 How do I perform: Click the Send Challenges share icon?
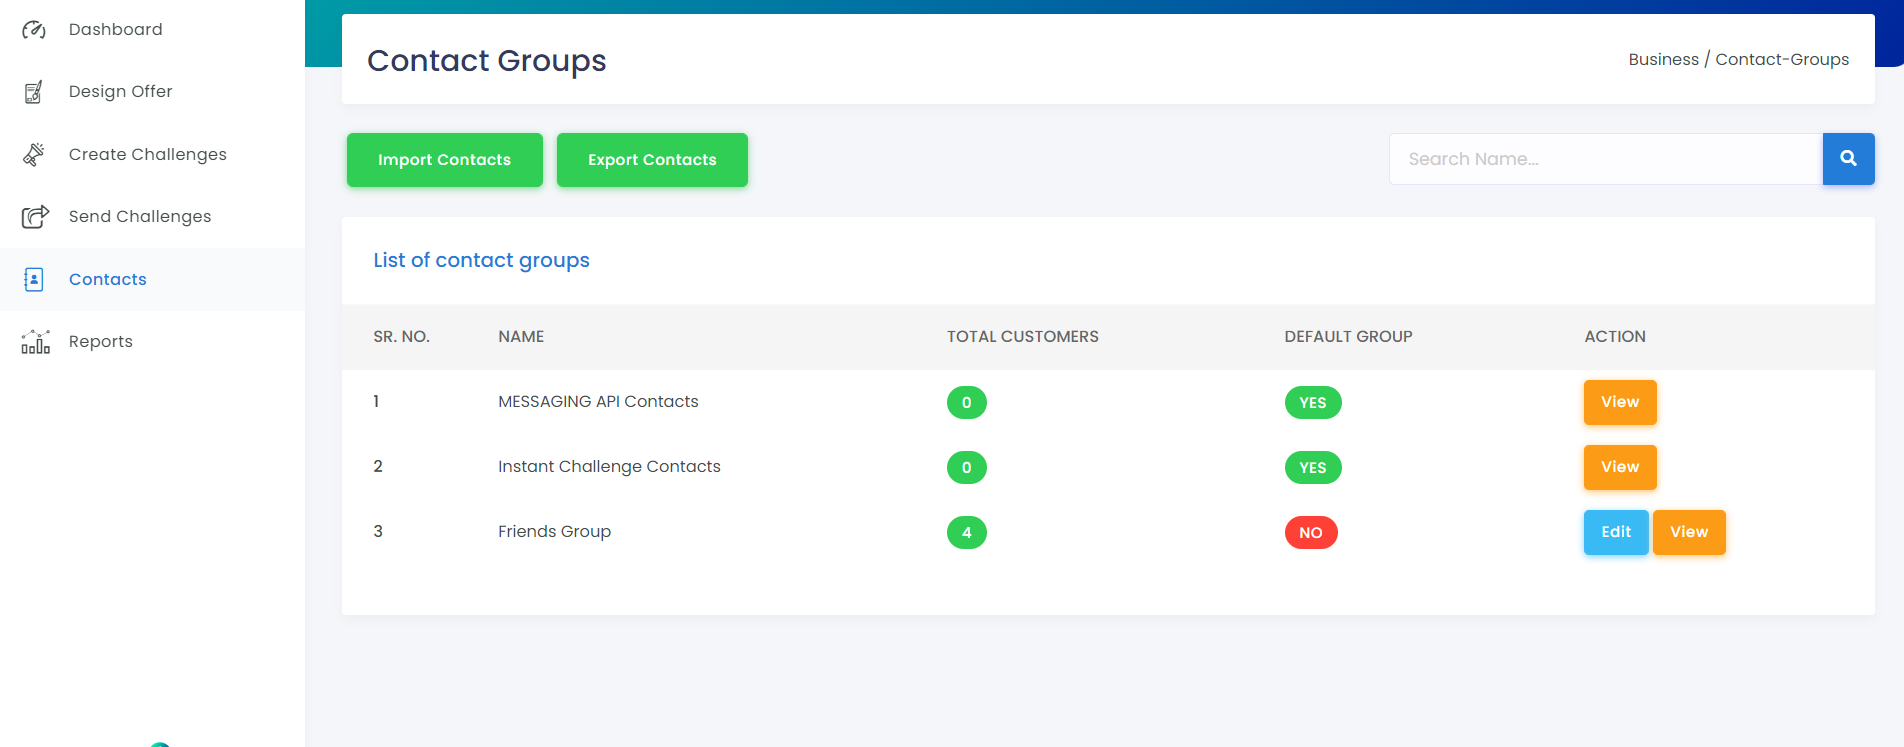tap(35, 217)
